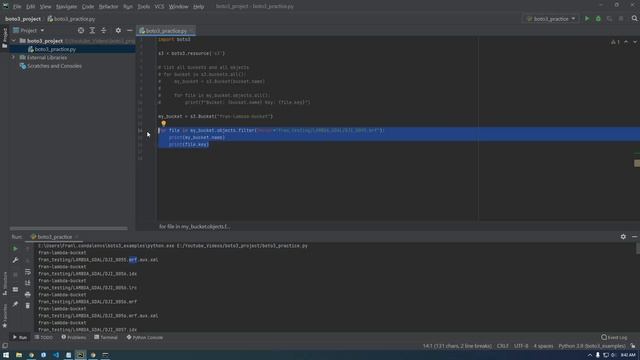This screenshot has height=360, width=640.
Task: Open Search Everywhere magnifier icon
Action: click(635, 19)
